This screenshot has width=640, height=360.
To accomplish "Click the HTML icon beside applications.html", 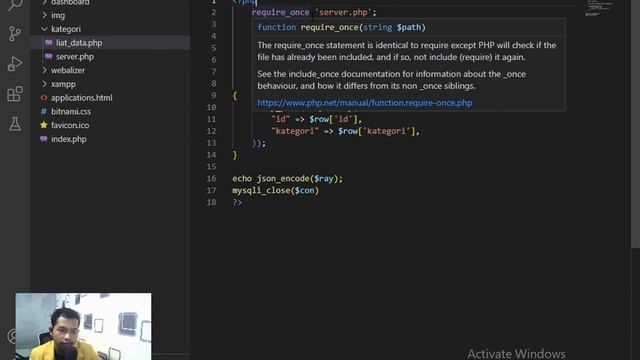I will pos(44,98).
